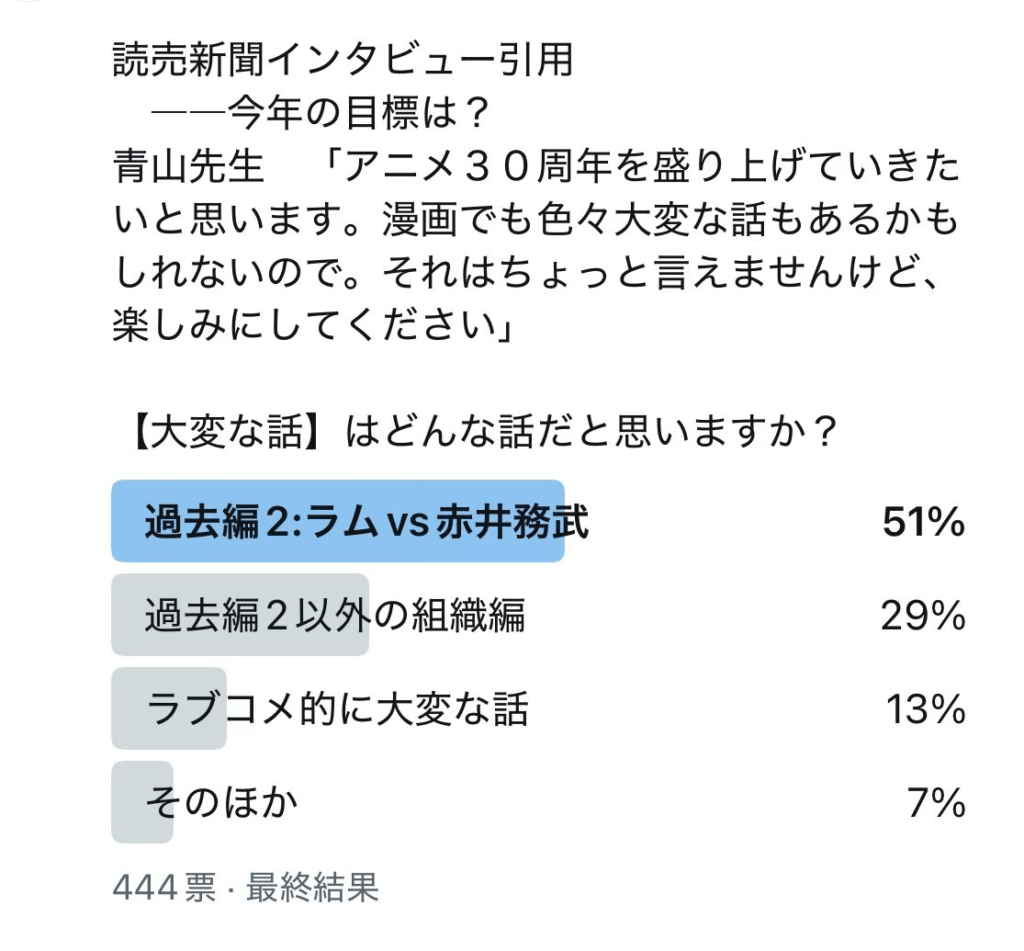Select the poll option そのほか
This screenshot has width=1024, height=951.
coord(221,803)
